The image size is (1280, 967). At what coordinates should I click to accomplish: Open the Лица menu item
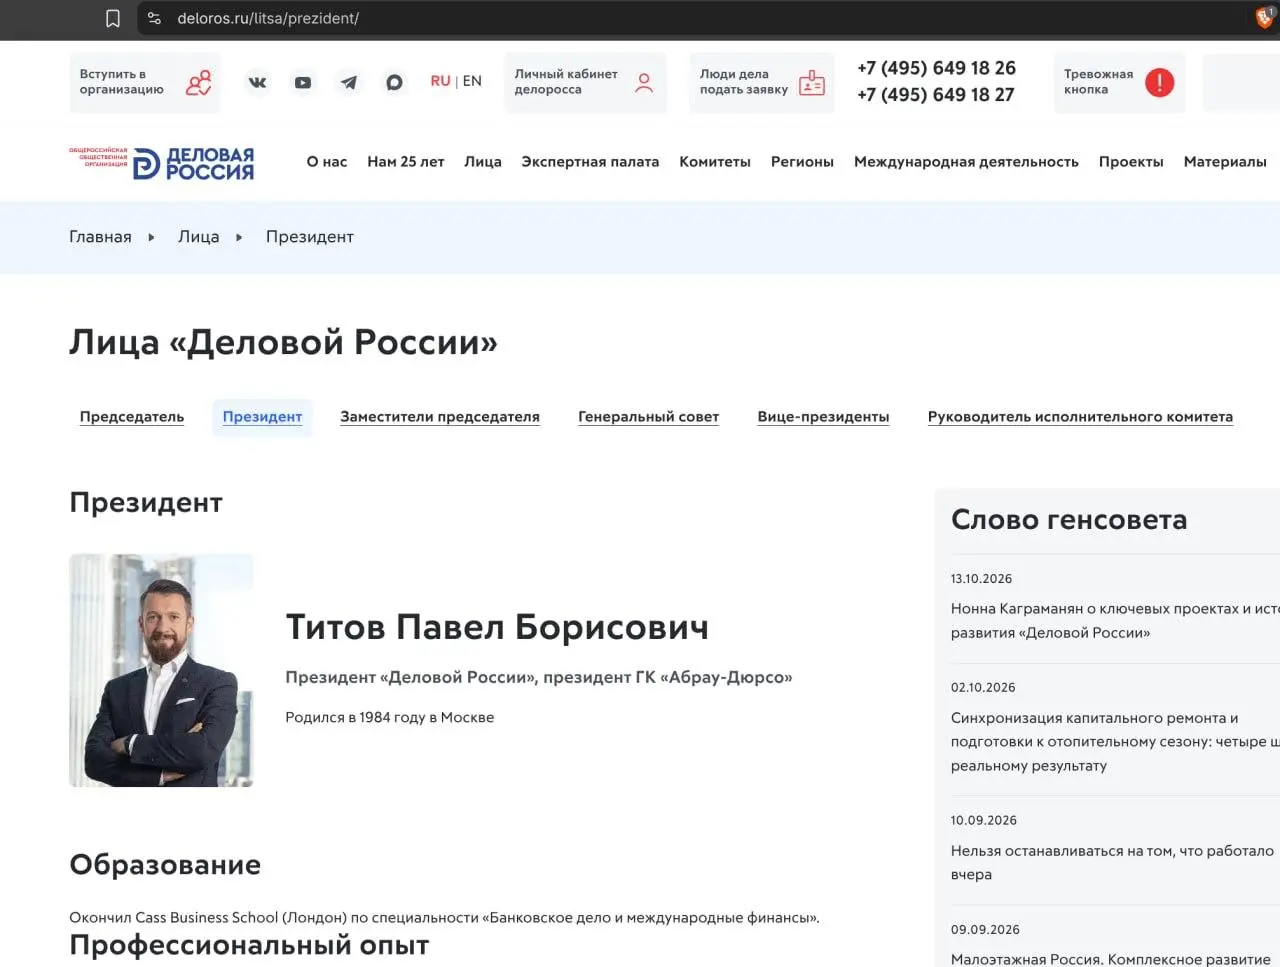[483, 161]
